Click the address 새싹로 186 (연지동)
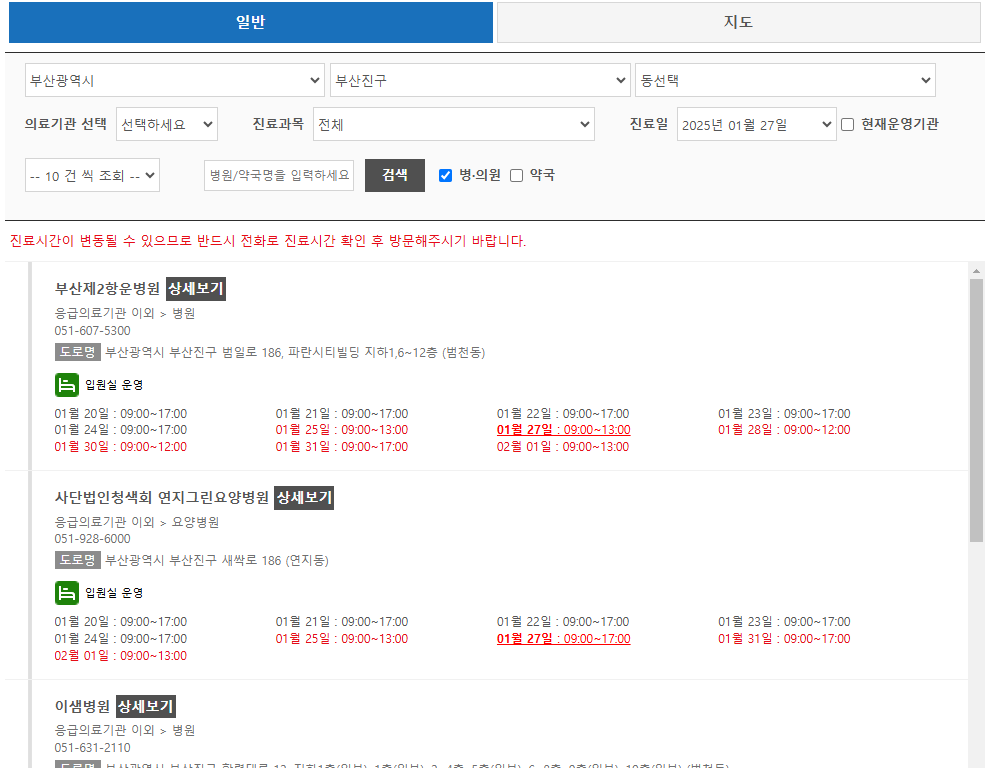Screen dimensions: 1002x768 pos(217,561)
